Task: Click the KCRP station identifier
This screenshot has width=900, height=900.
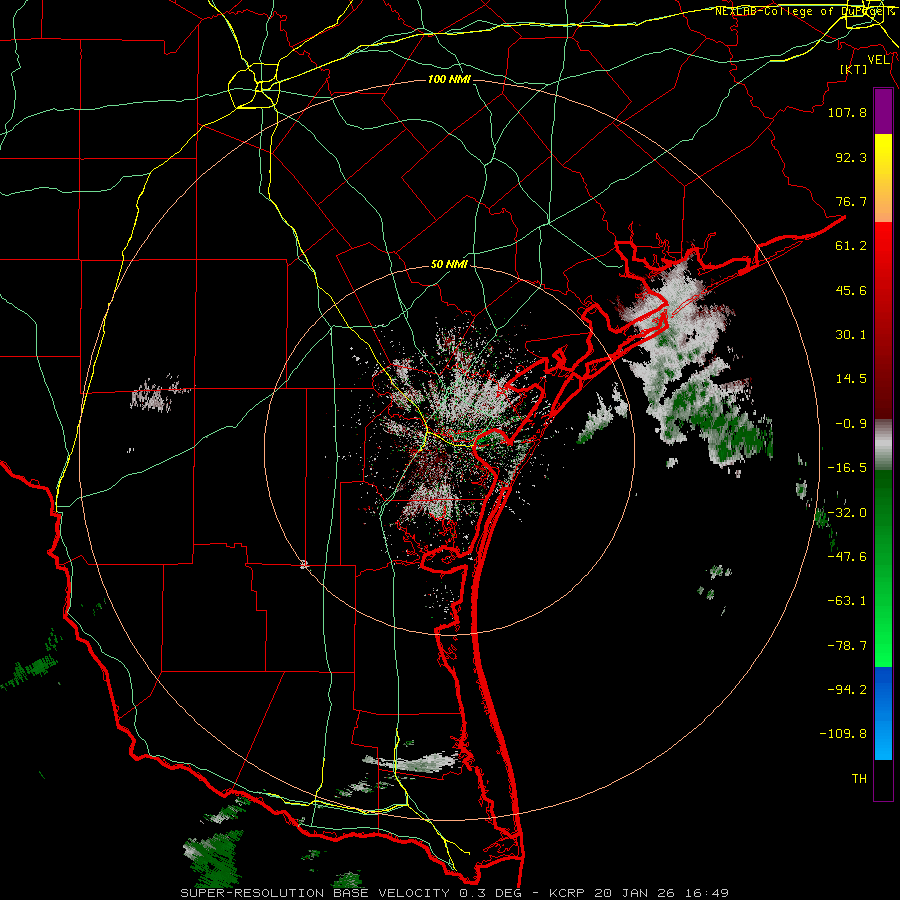Action: (x=569, y=893)
